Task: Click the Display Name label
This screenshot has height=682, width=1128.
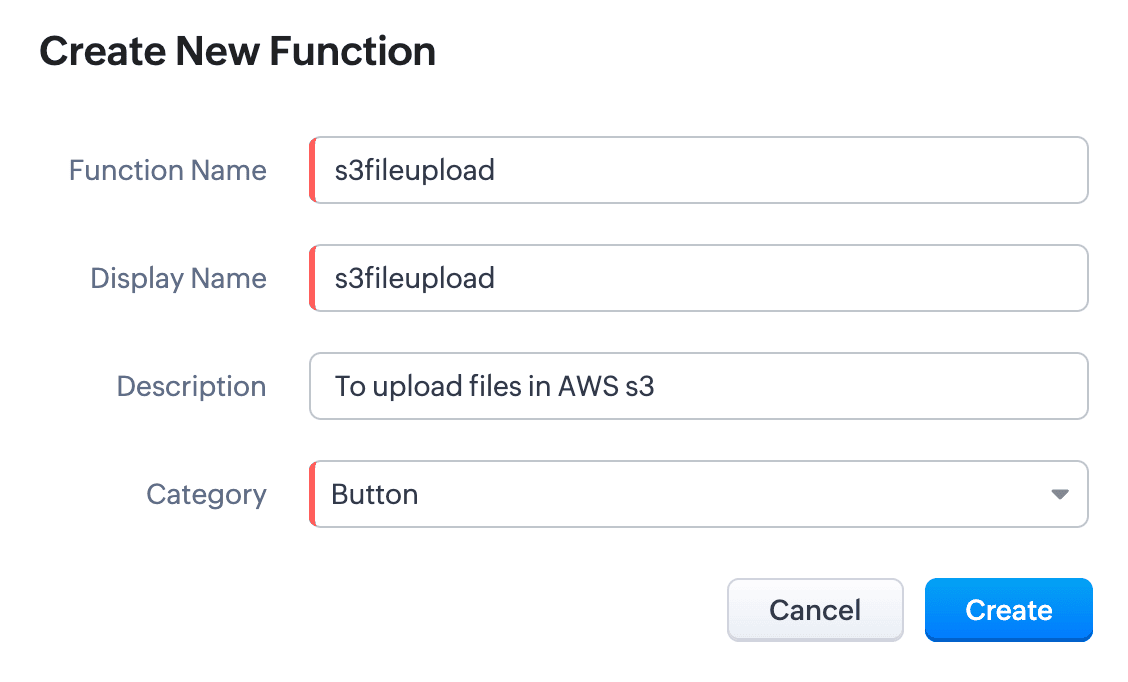Action: click(x=178, y=278)
